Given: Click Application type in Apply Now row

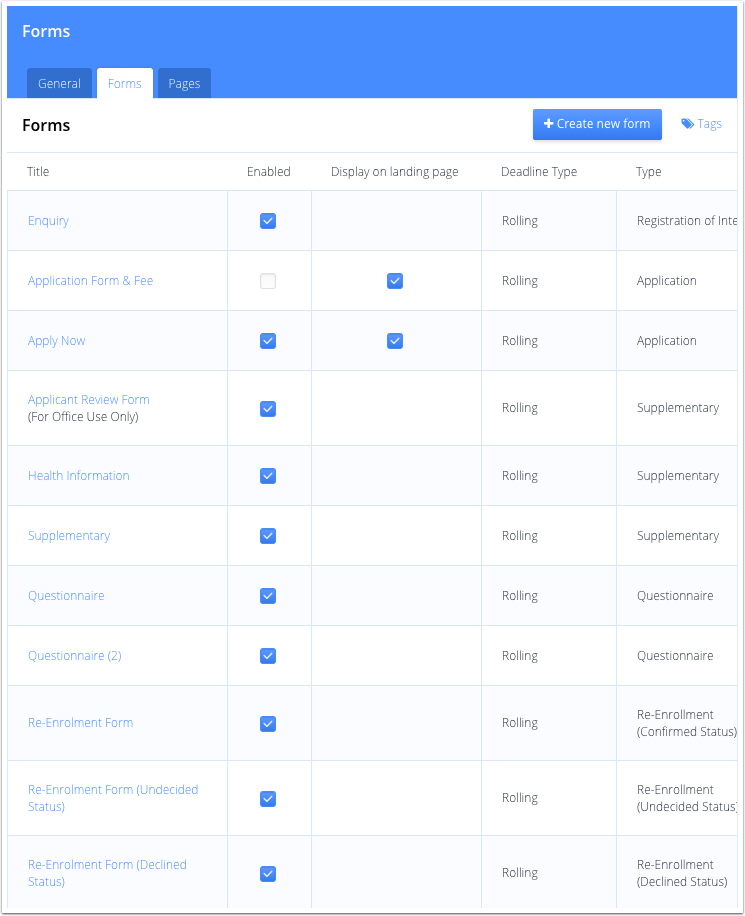Looking at the screenshot, I should tap(667, 341).
